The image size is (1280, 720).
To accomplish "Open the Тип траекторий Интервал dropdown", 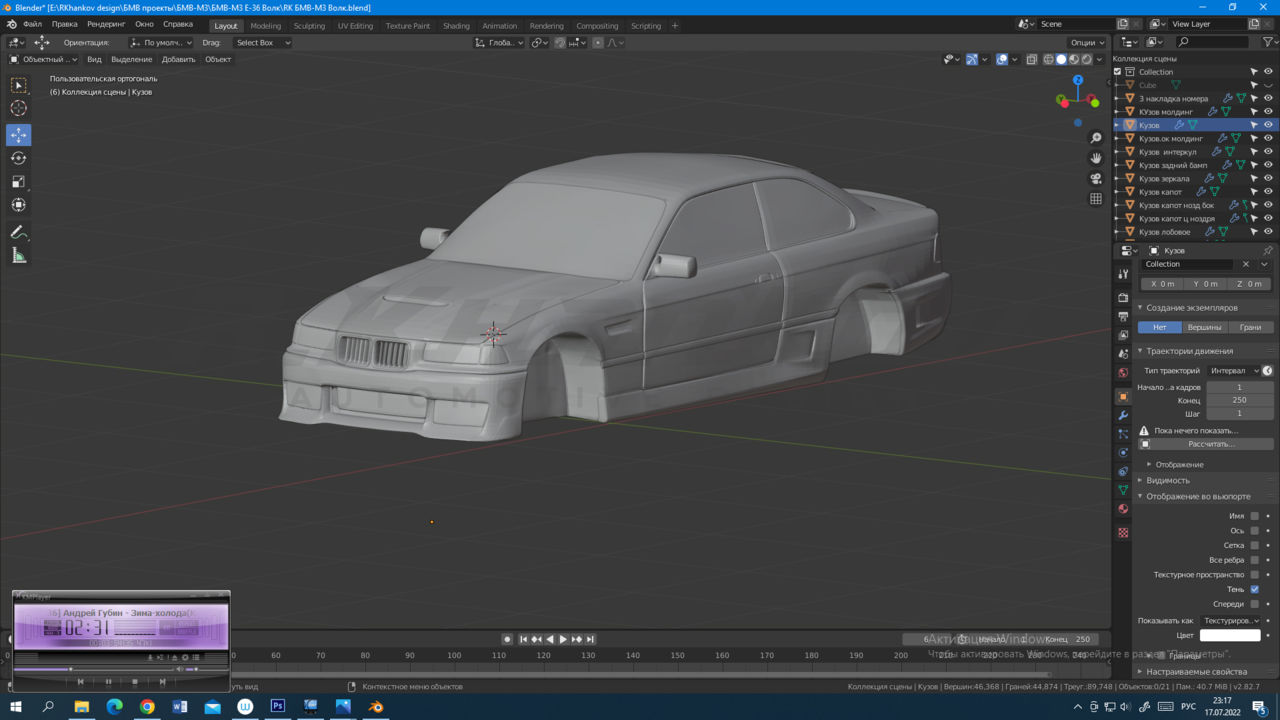I will pos(1233,371).
